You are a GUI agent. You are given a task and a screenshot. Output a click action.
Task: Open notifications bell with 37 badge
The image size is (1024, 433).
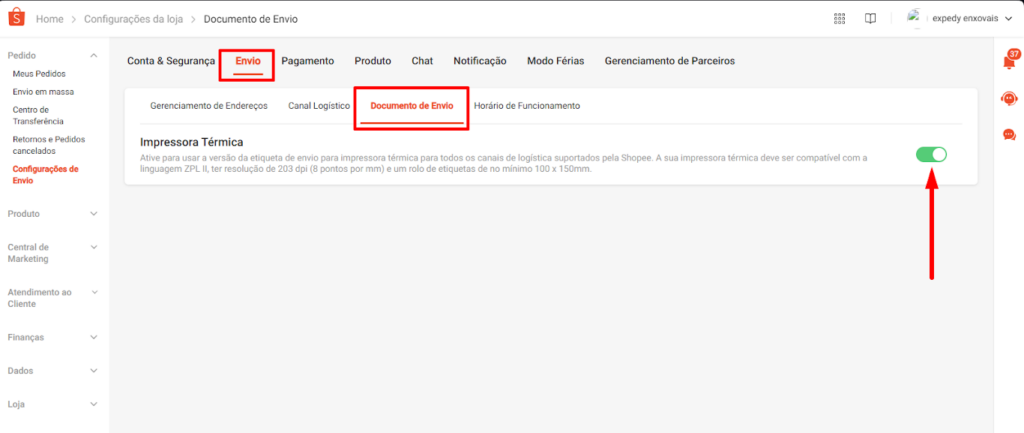[1008, 62]
